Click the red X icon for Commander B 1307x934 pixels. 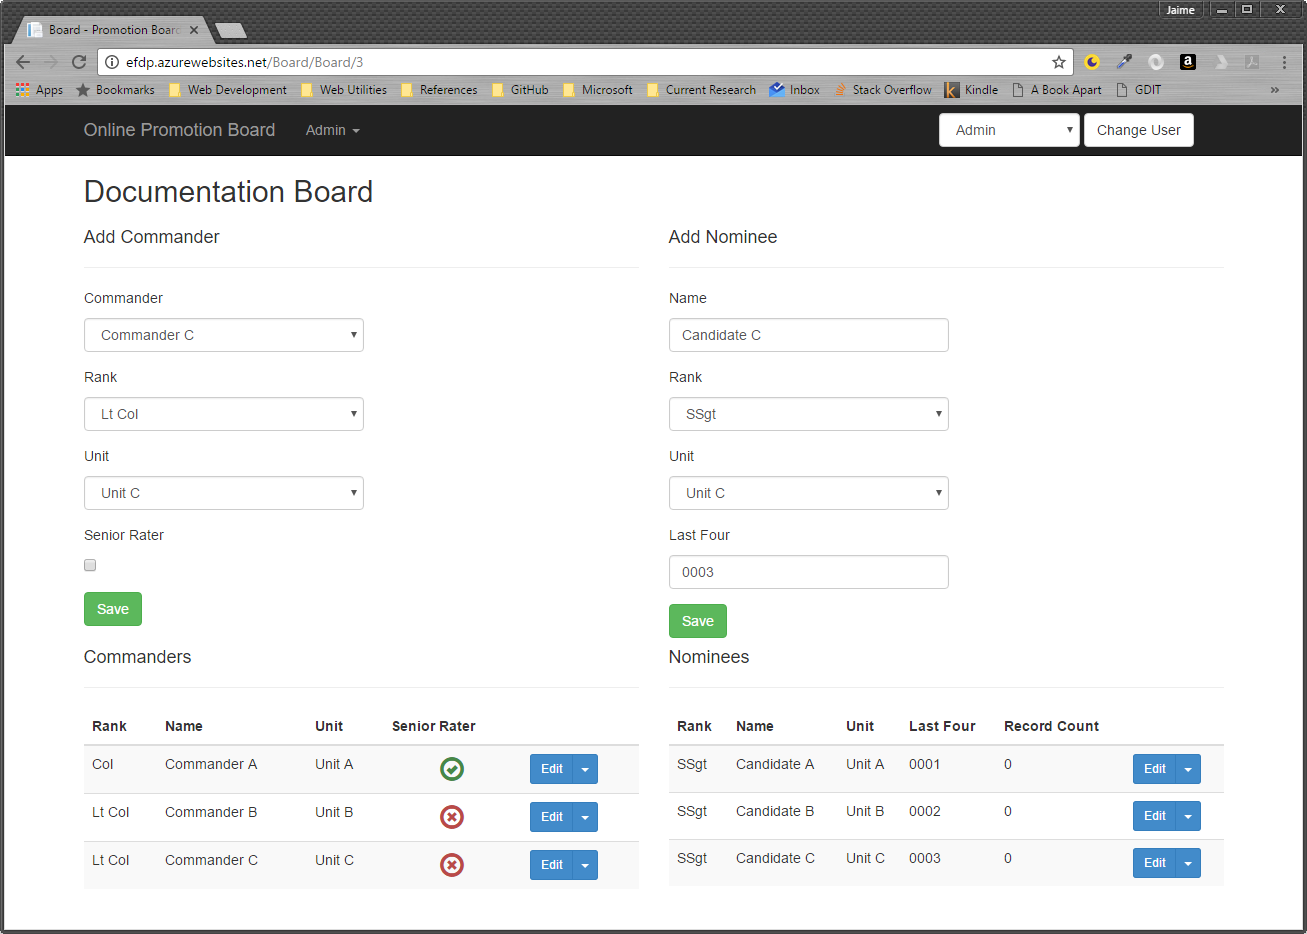[x=452, y=817]
